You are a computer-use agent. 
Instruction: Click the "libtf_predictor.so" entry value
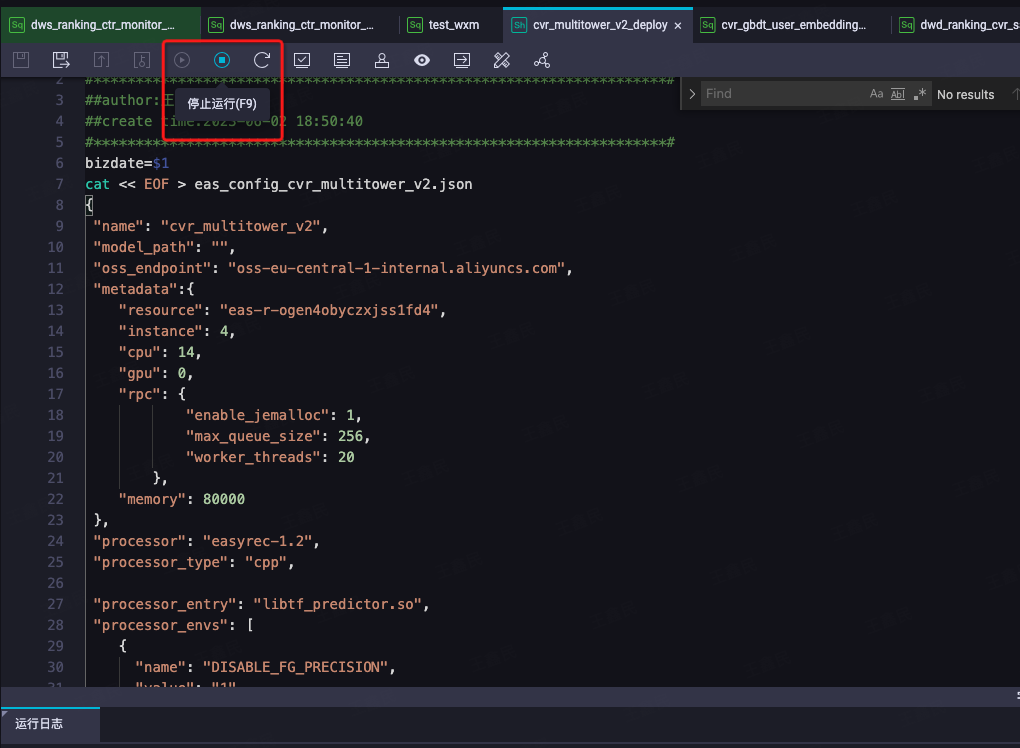[337, 604]
